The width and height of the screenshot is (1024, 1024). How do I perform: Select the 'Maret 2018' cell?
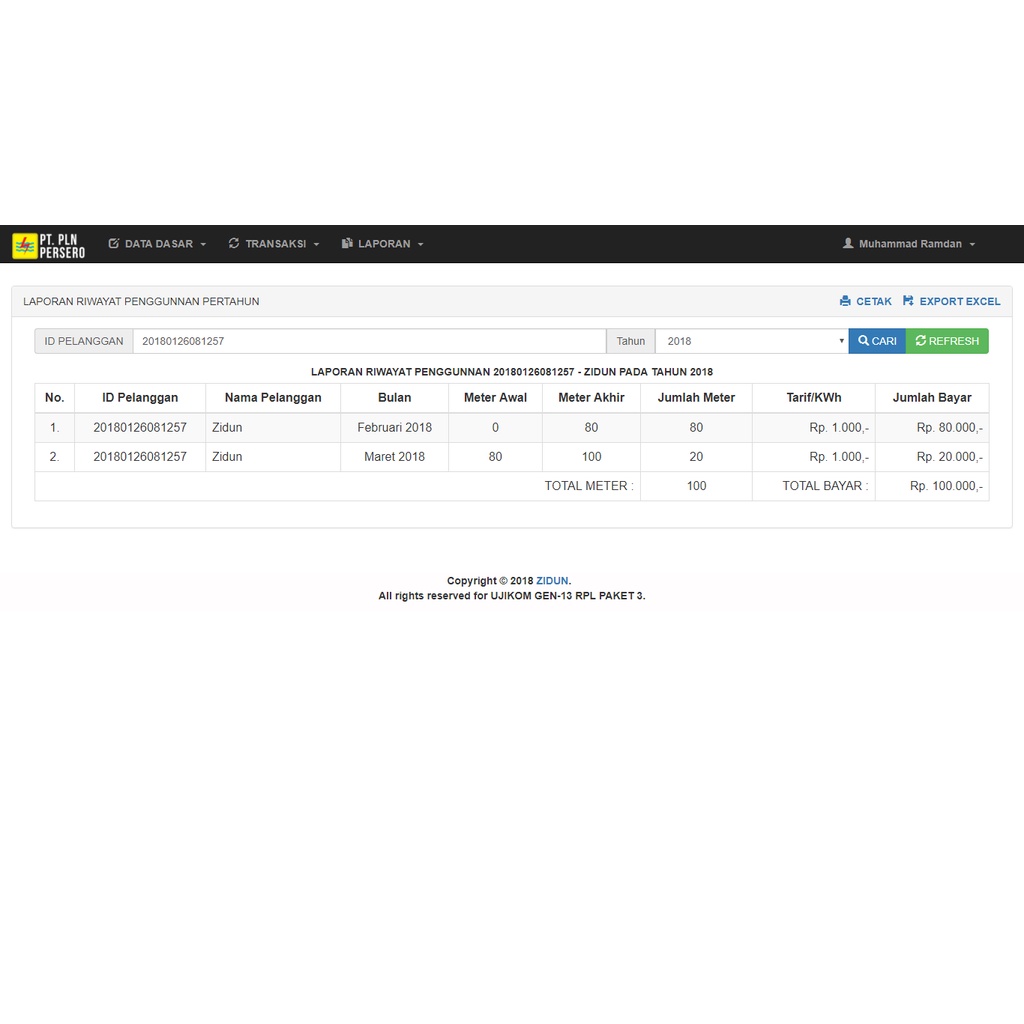[394, 457]
